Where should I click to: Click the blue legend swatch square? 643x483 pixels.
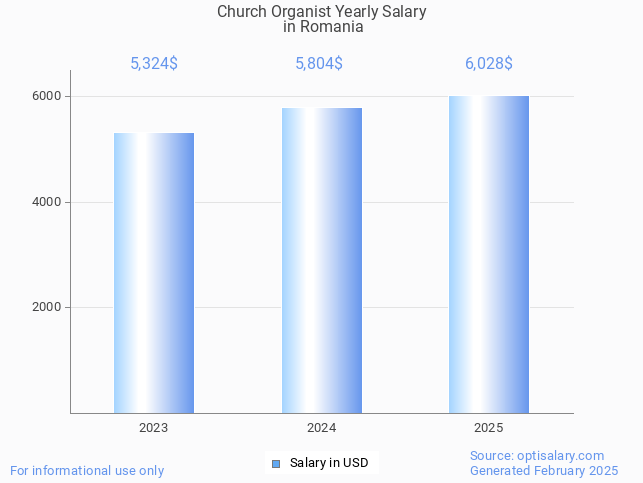[x=276, y=464]
